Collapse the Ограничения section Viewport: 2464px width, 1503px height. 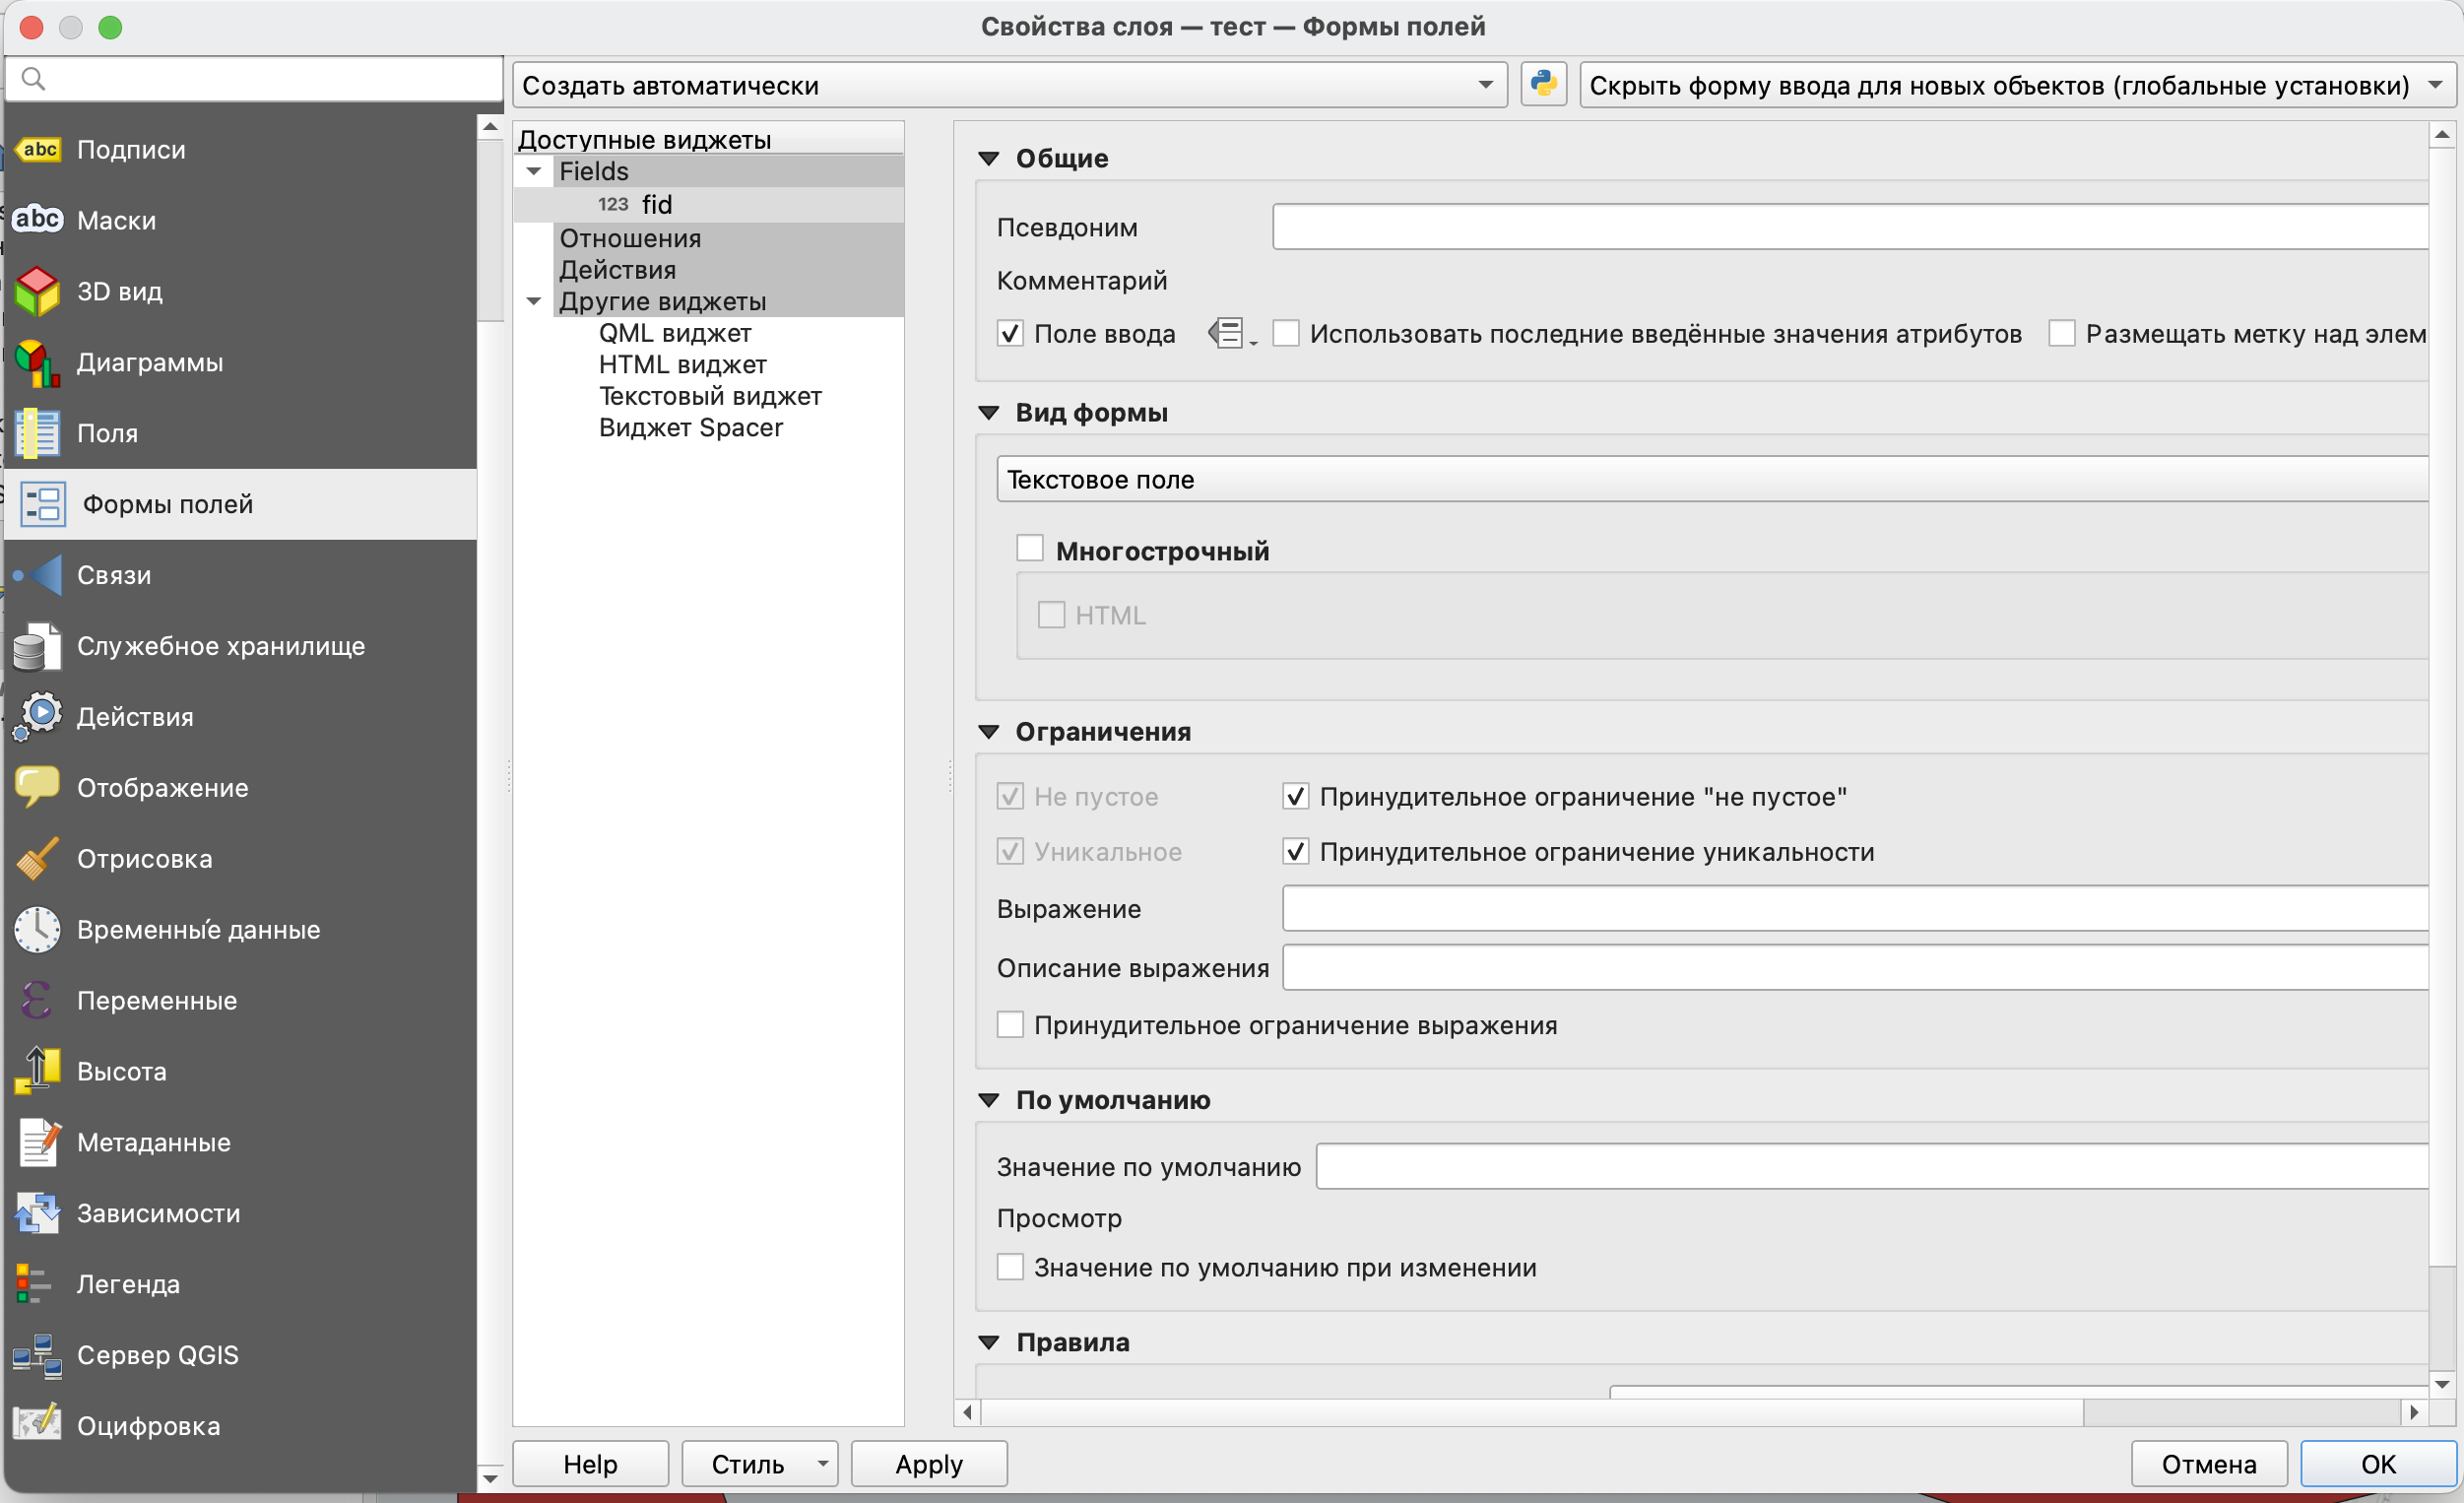[x=988, y=732]
